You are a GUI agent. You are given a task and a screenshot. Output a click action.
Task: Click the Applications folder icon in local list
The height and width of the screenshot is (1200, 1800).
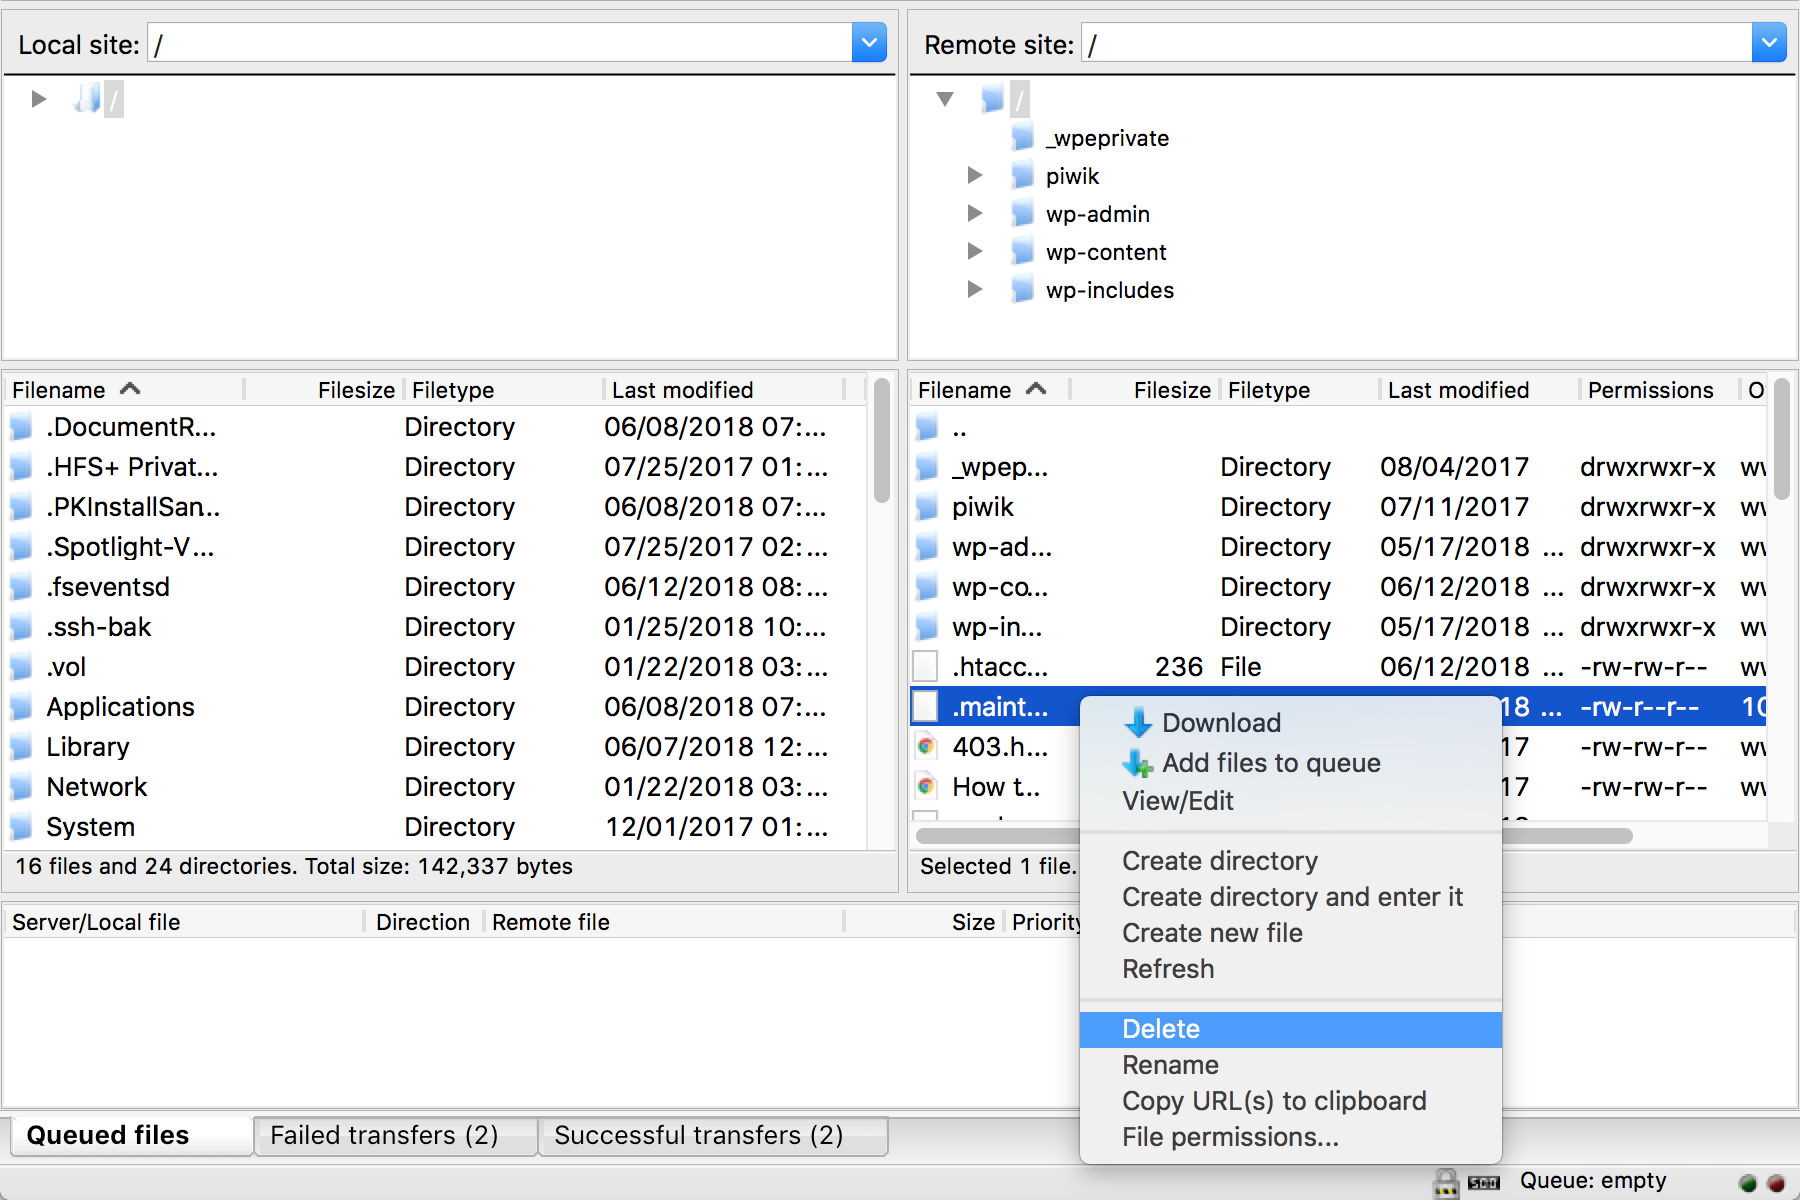click(21, 707)
